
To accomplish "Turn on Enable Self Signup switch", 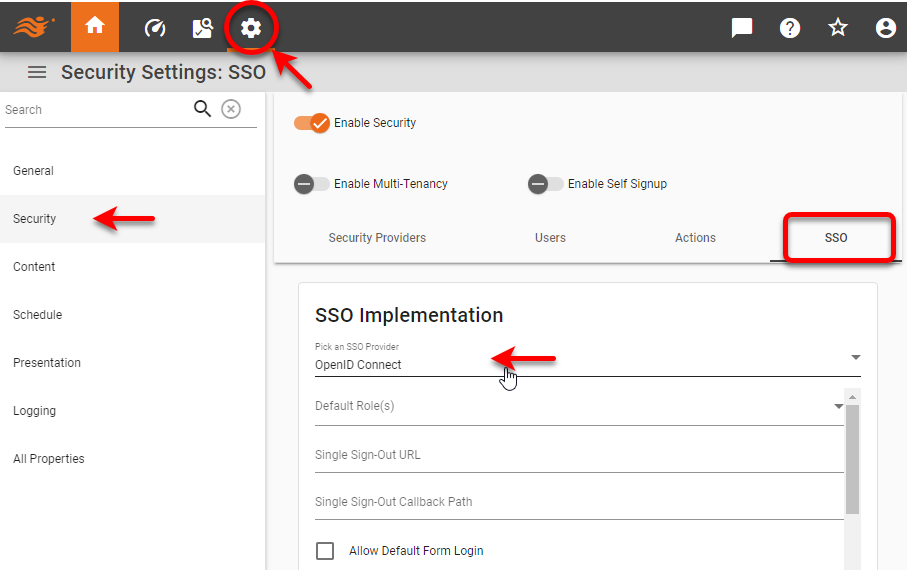I will coord(545,184).
